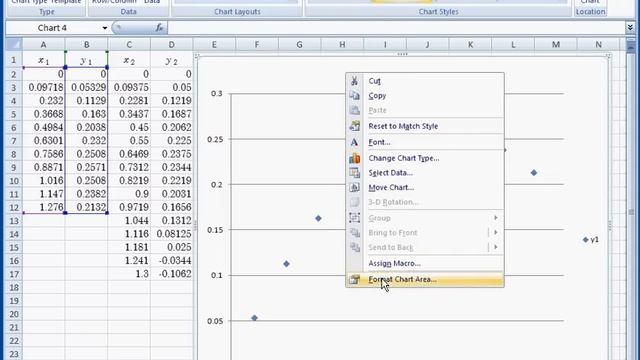Click cell with value 0.05329
The height and width of the screenshot is (360, 640).
pyautogui.click(x=86, y=87)
